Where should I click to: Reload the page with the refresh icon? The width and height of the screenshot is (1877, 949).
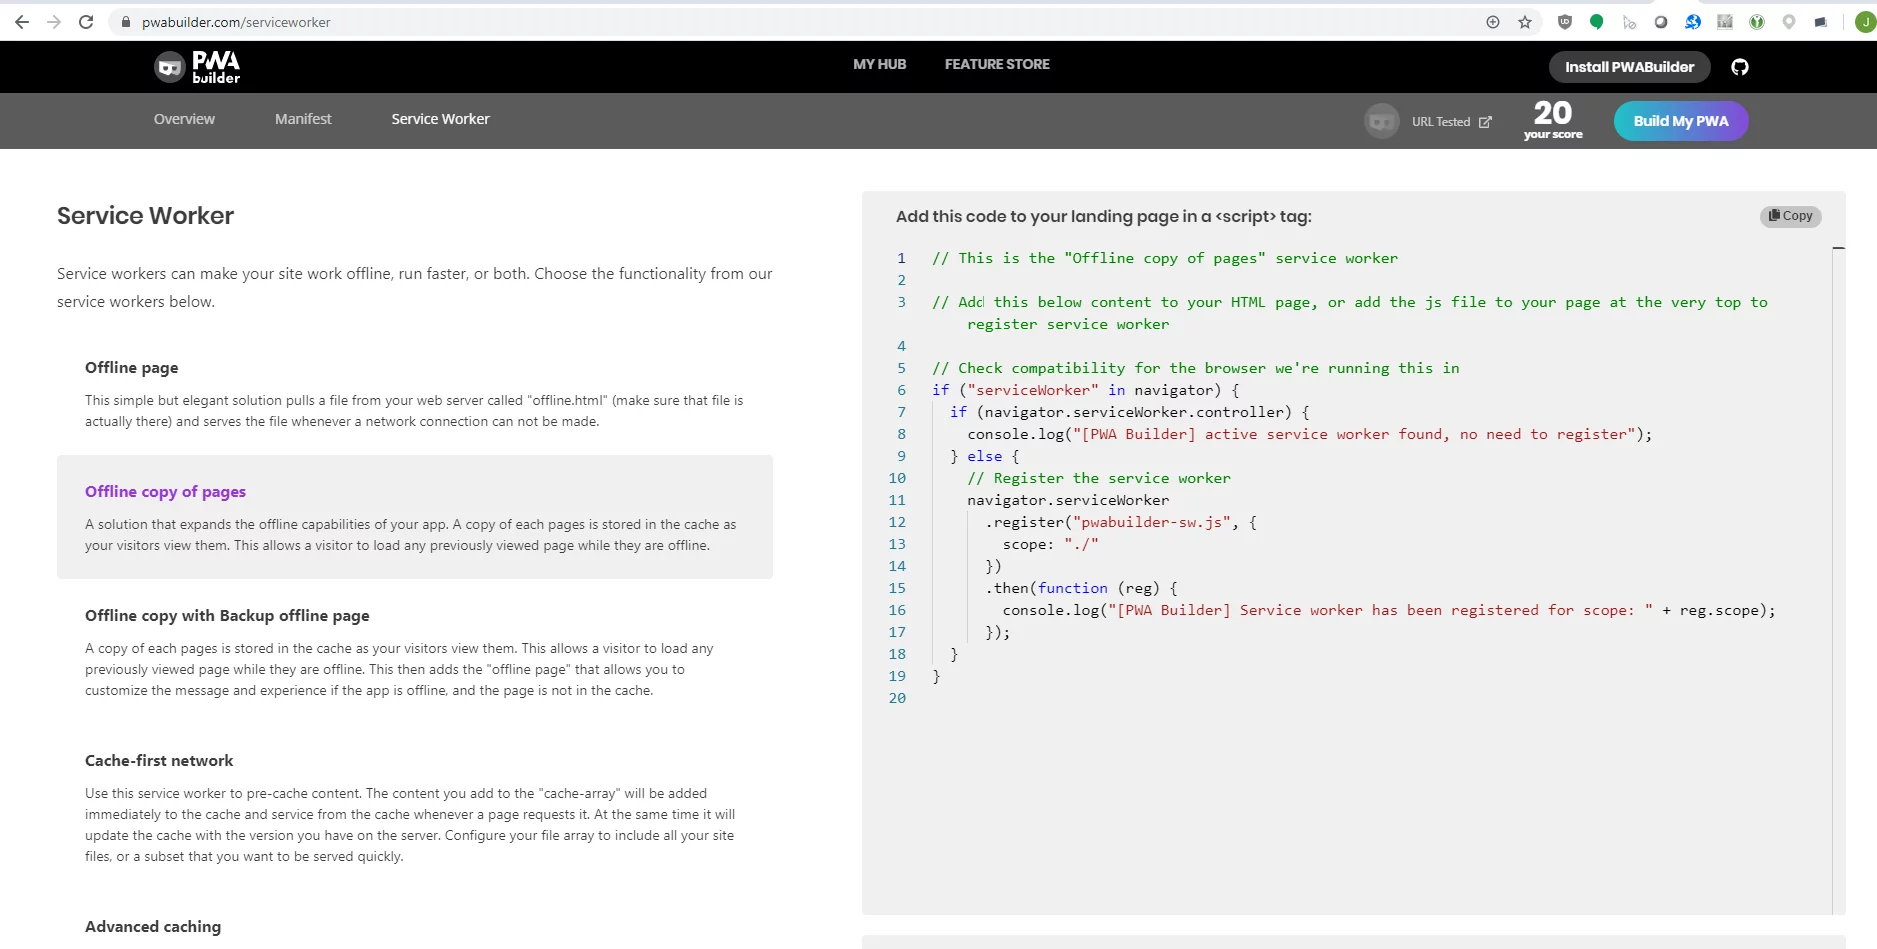[x=86, y=22]
